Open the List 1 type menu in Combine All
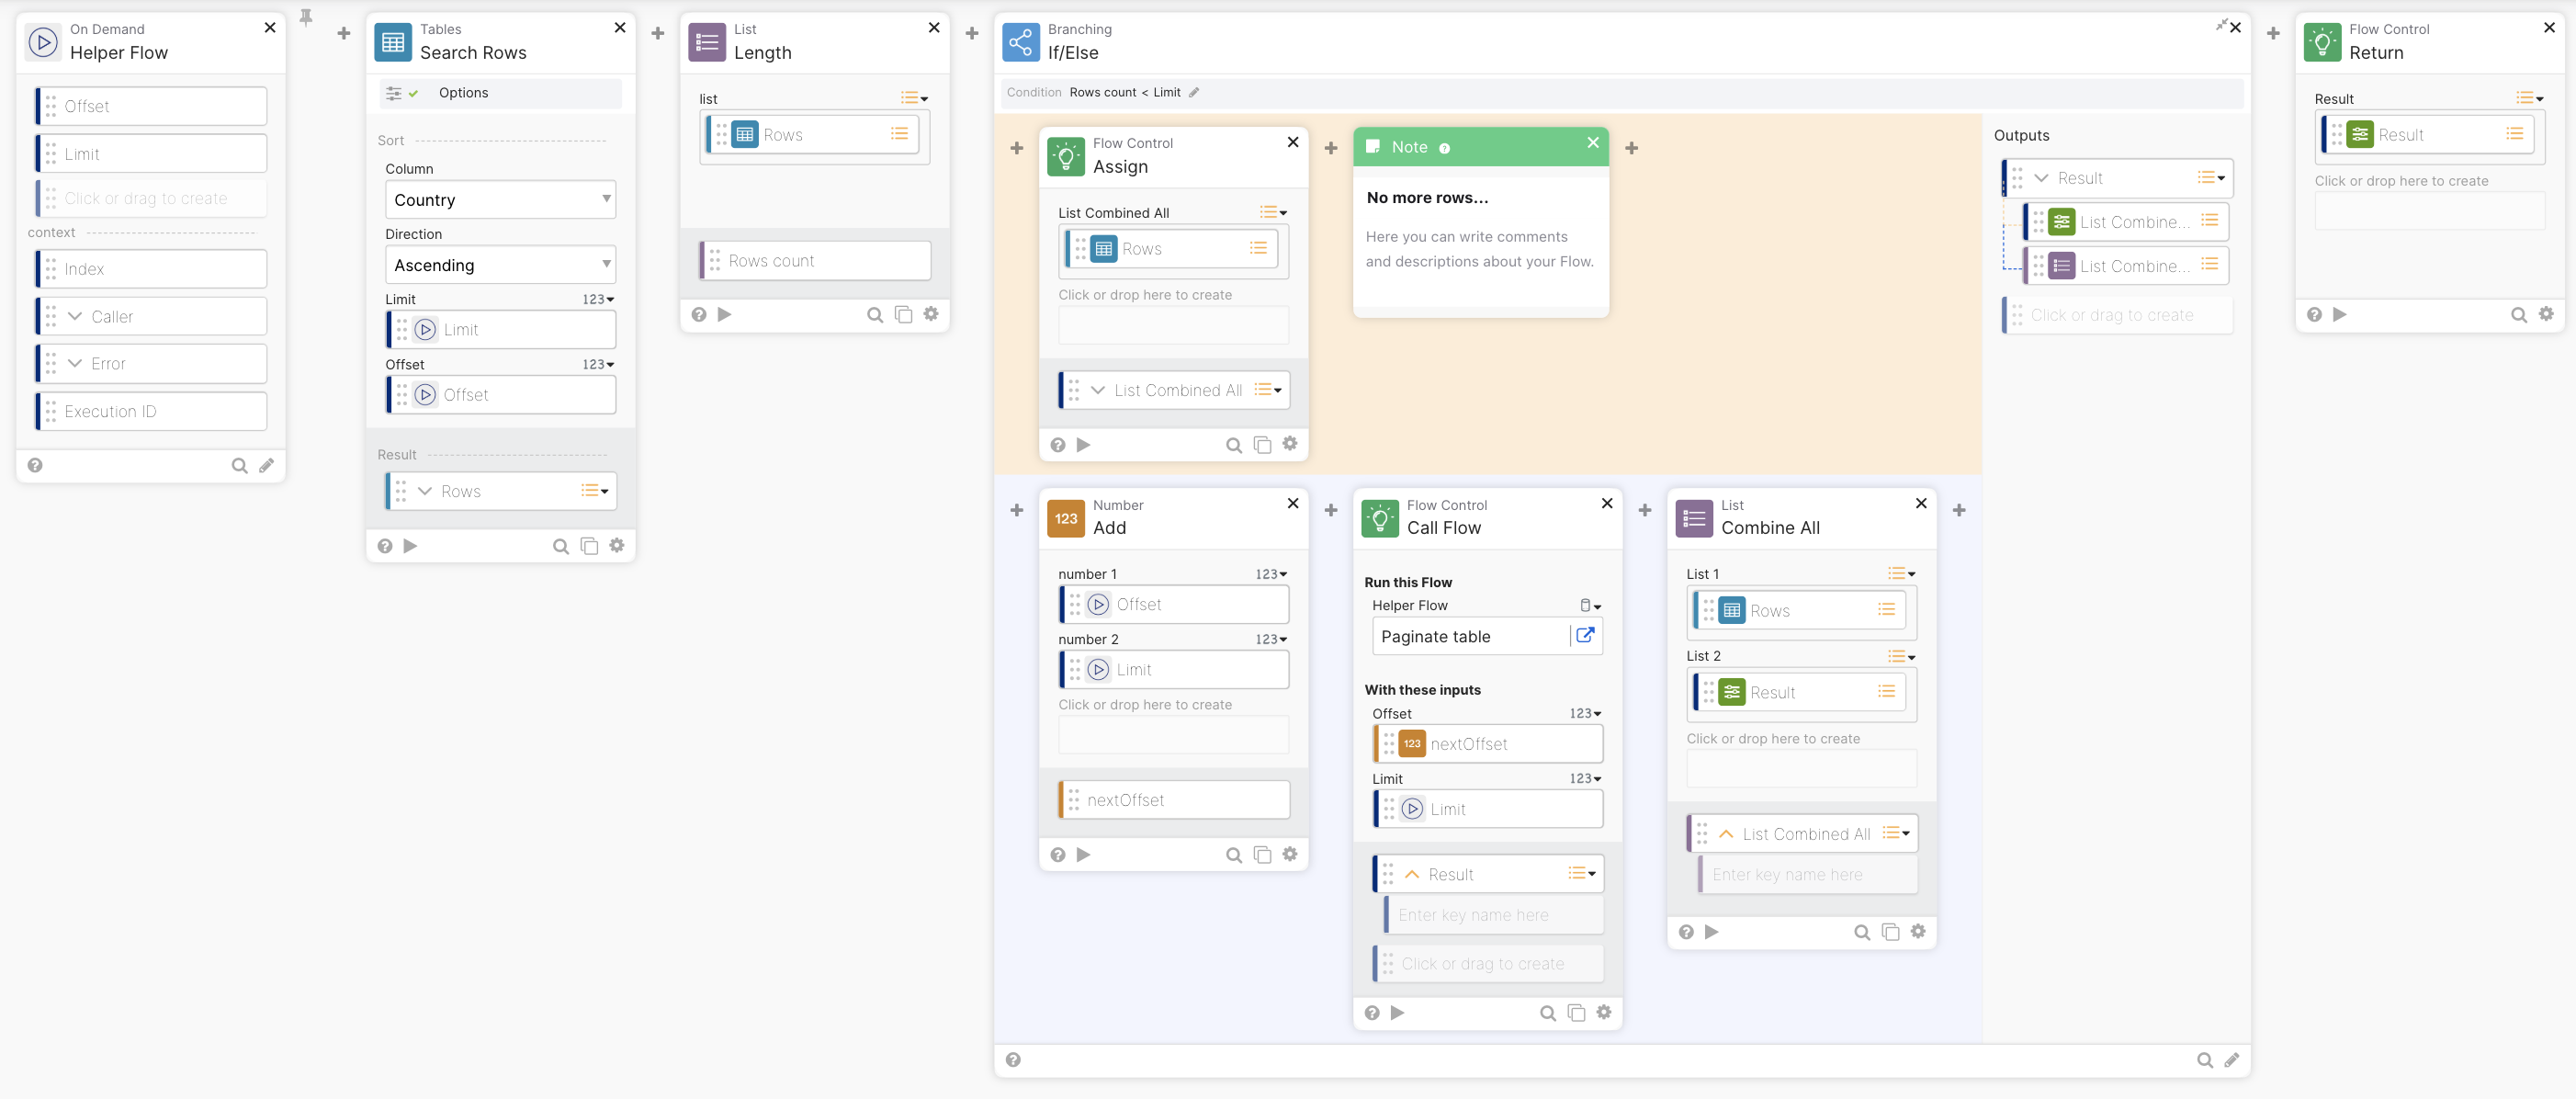This screenshot has width=2576, height=1099. tap(1901, 574)
